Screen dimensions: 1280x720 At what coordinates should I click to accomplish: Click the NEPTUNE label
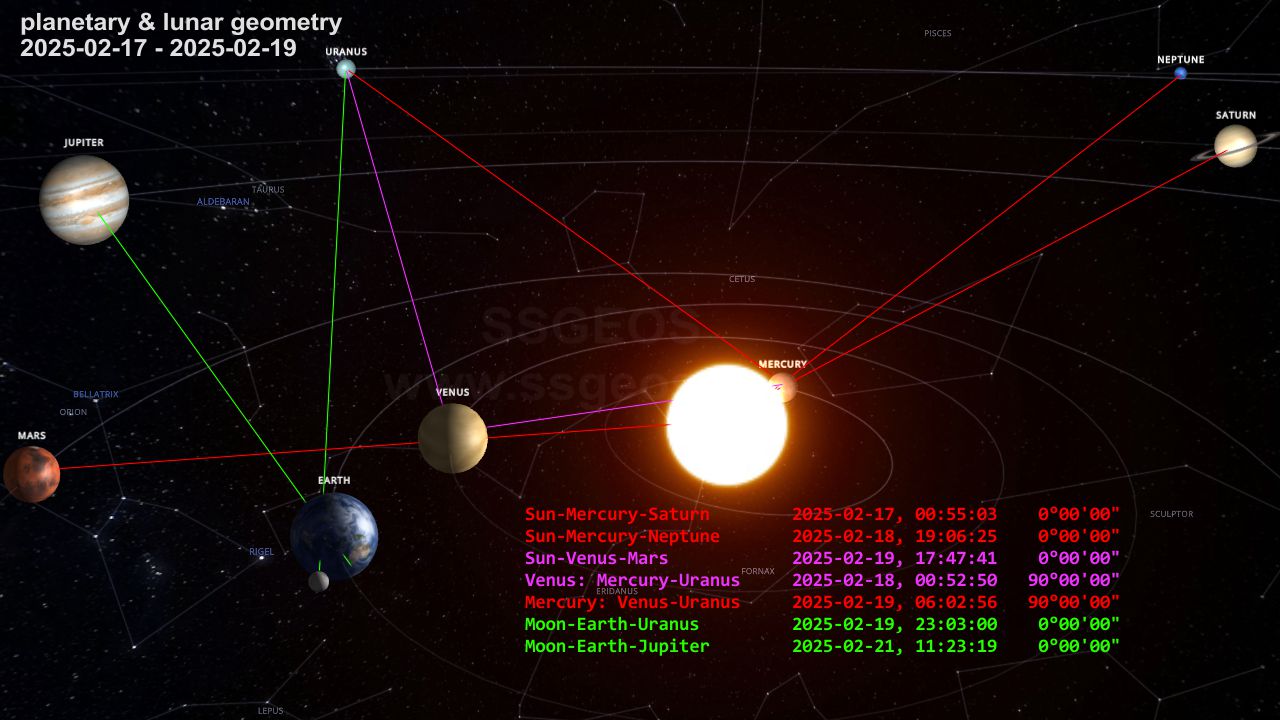tap(1181, 59)
